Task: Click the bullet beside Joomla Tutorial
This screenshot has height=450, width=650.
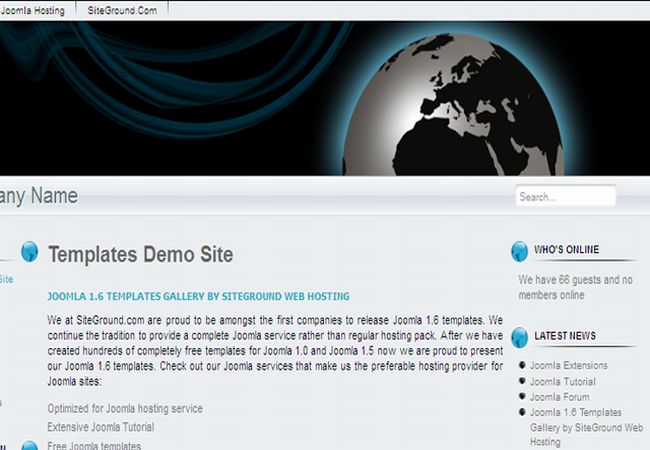Action: 522,381
